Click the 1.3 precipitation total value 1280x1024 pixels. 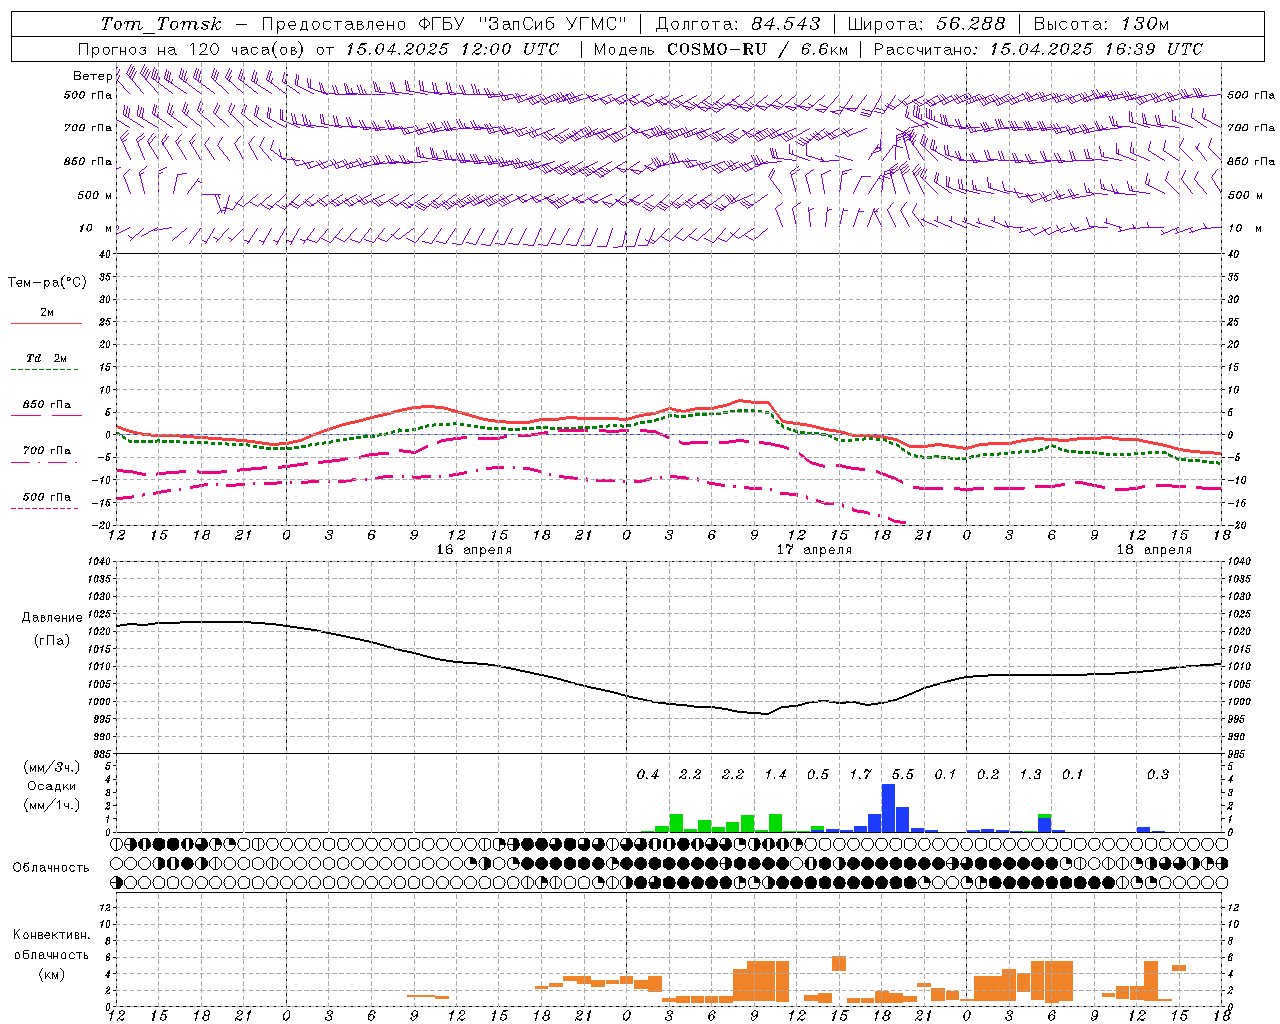pos(1030,775)
